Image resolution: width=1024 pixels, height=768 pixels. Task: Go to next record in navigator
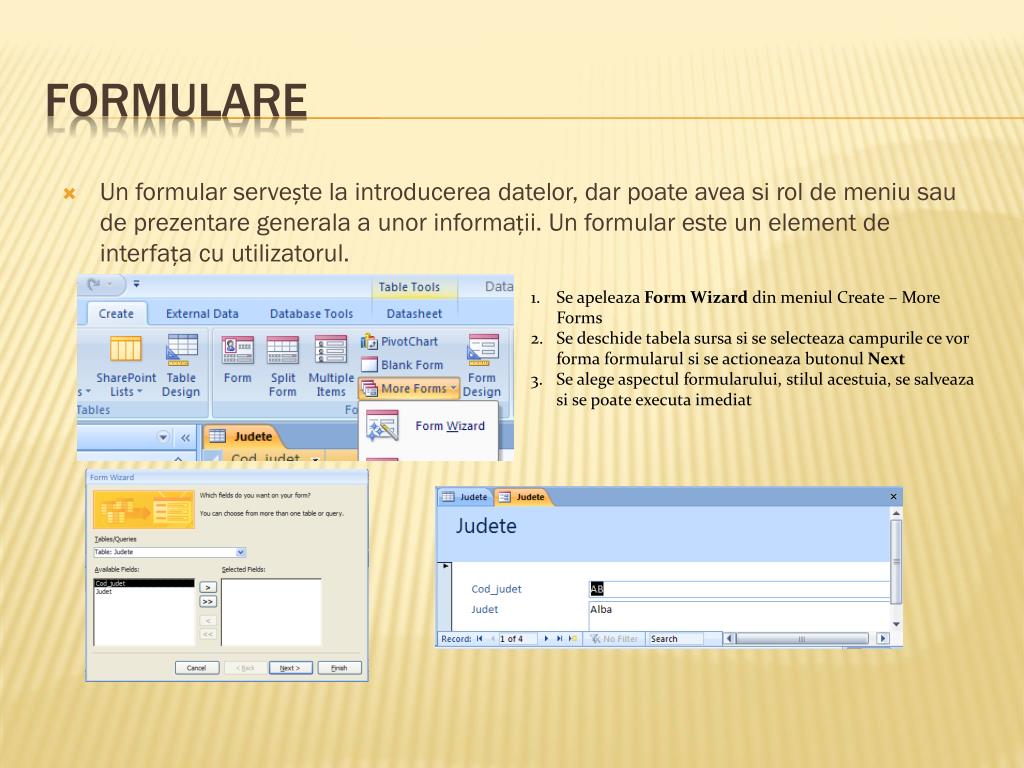546,639
